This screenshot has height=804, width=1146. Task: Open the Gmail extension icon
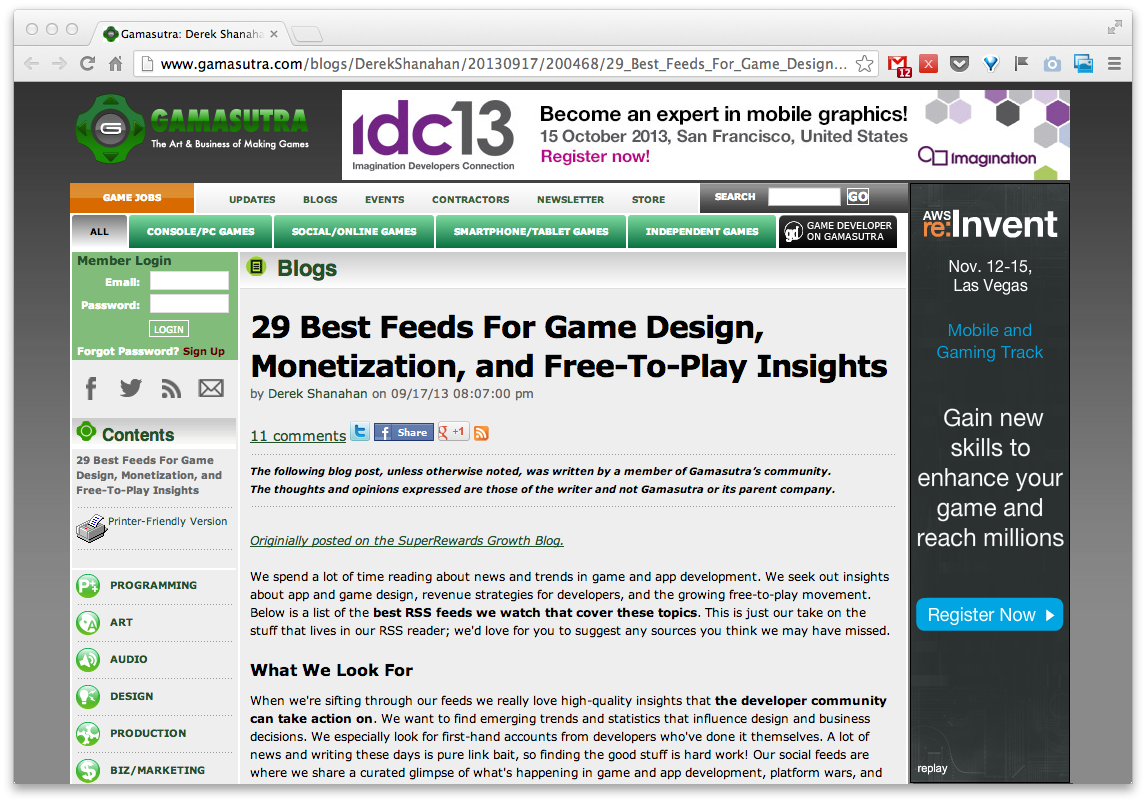tap(899, 65)
